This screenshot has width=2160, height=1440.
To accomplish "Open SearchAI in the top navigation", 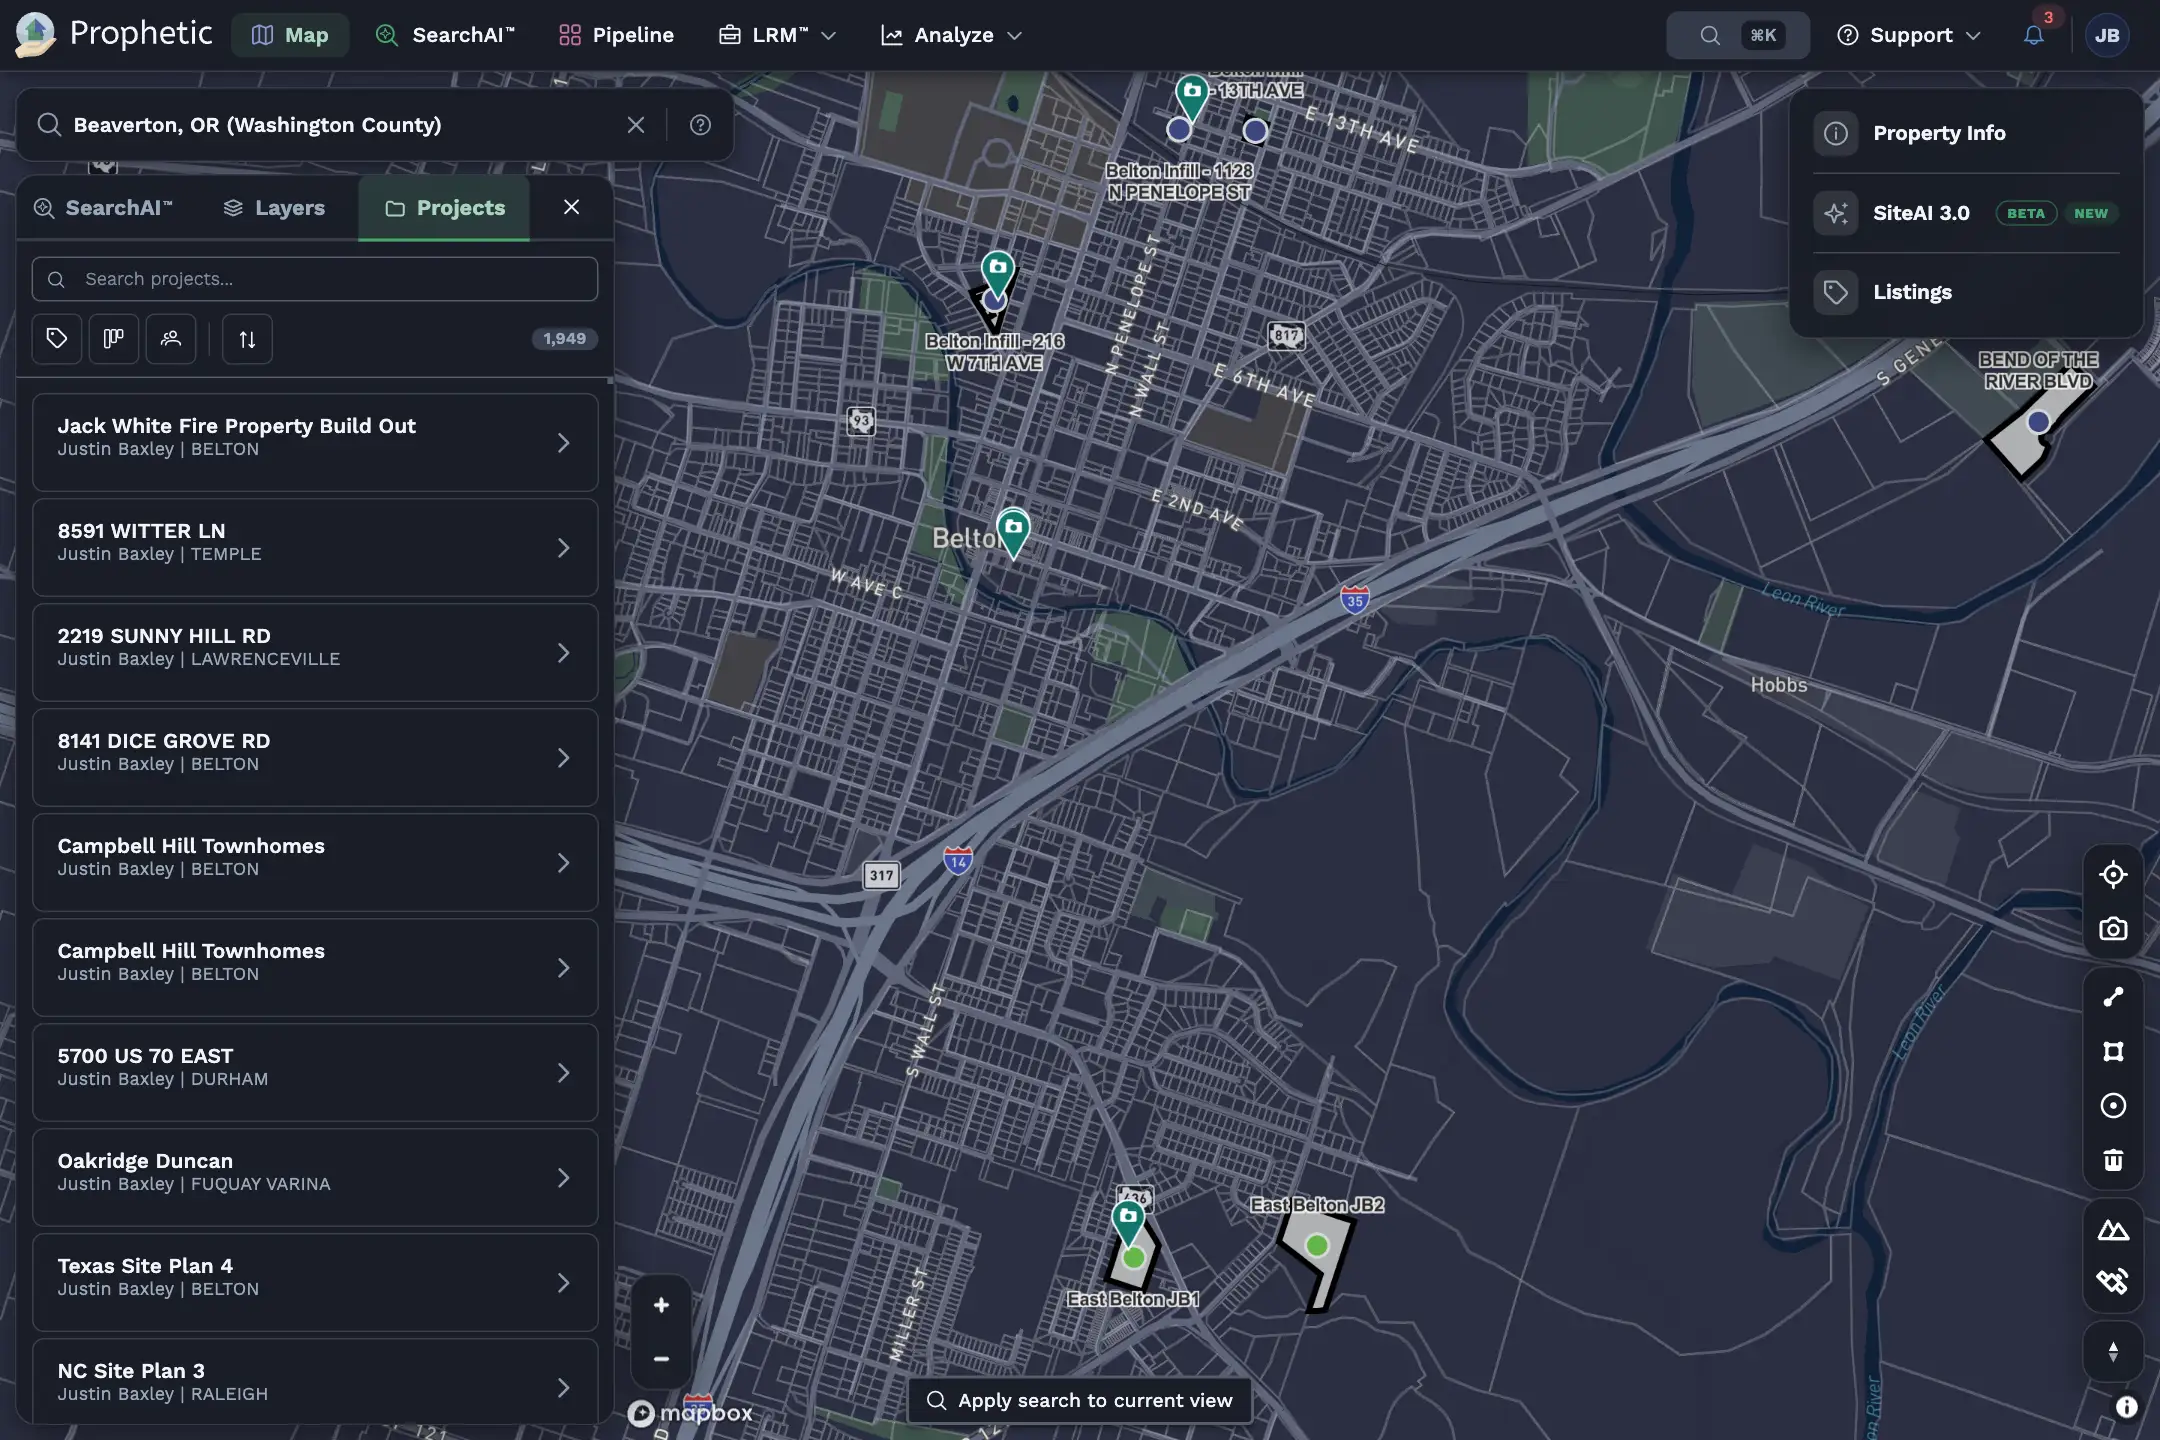I will [445, 35].
